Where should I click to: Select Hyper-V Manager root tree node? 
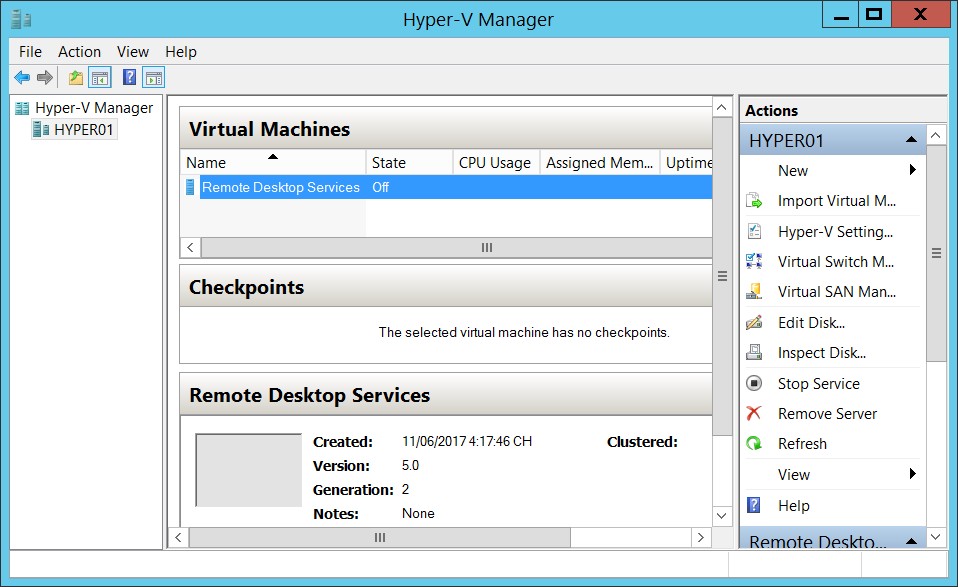[x=94, y=108]
